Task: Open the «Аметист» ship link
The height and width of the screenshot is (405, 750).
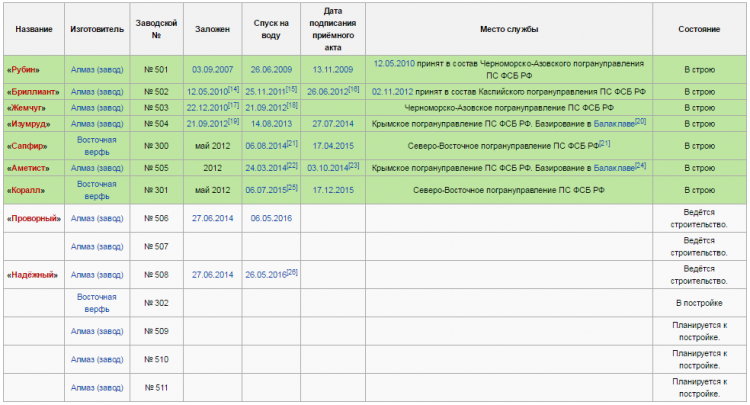Action: point(29,167)
